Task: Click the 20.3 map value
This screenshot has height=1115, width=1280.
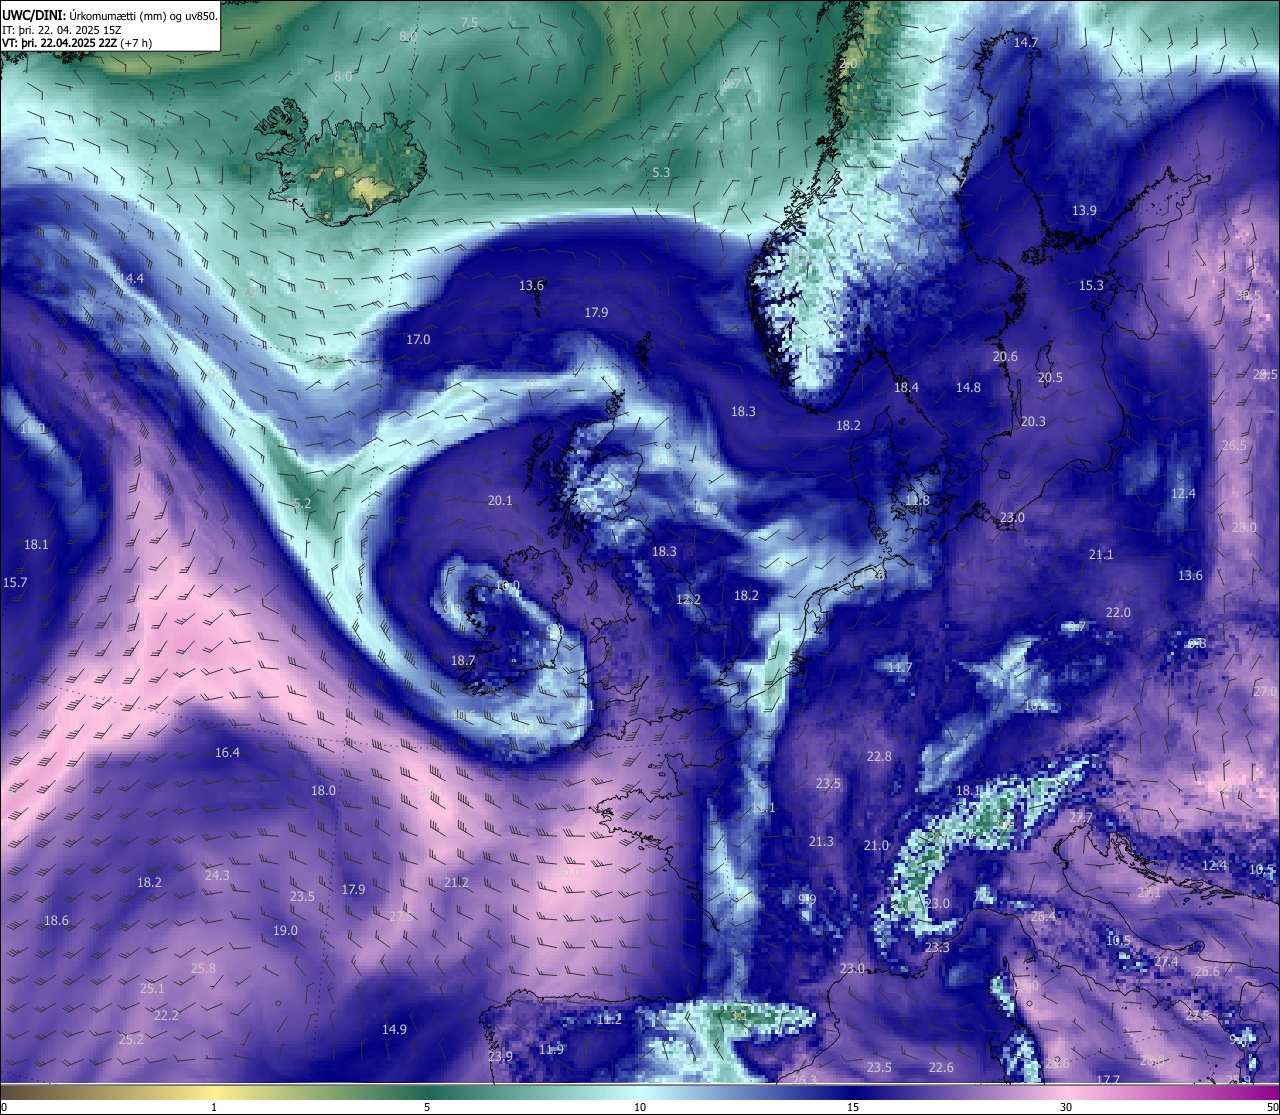Action: pos(1033,421)
